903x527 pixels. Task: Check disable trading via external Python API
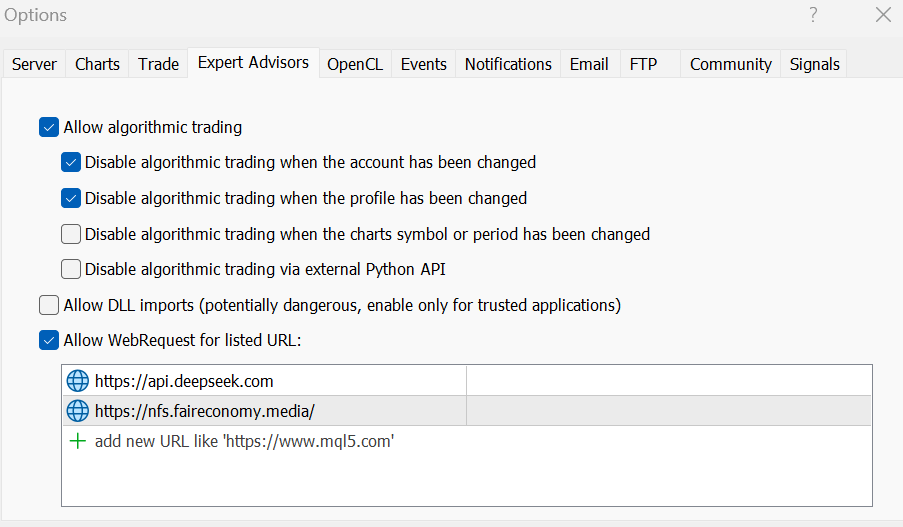(71, 269)
